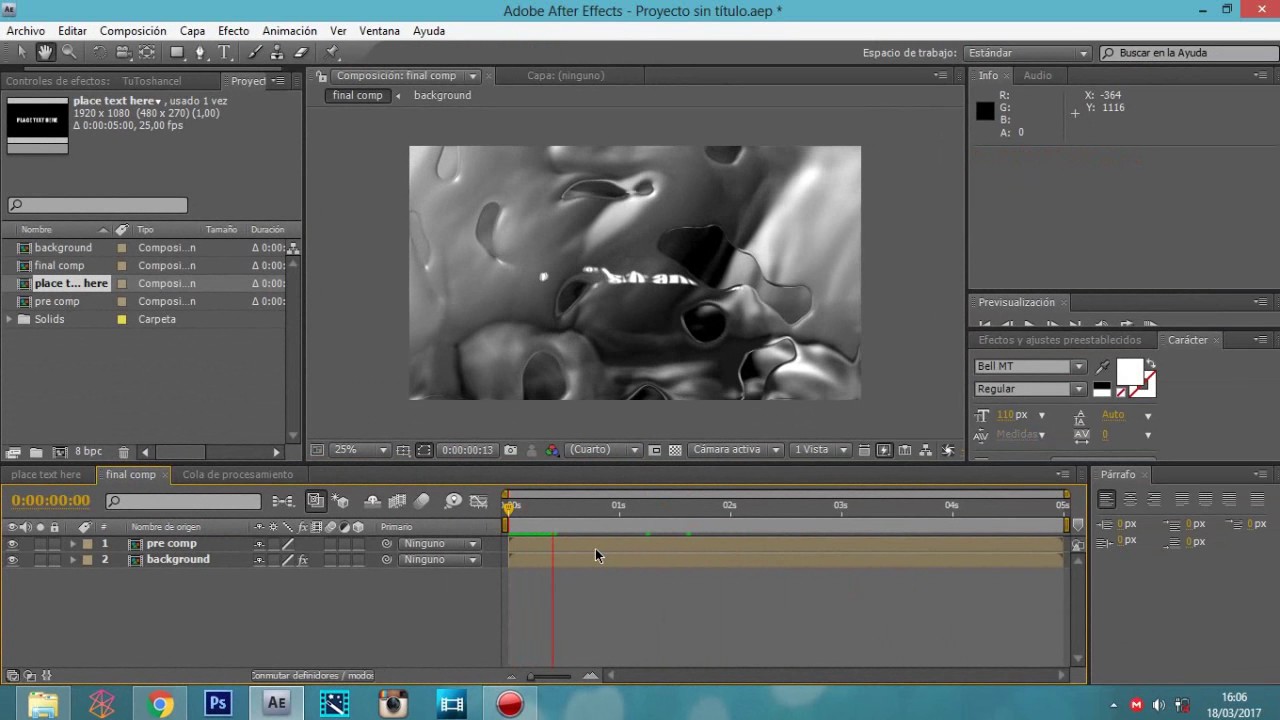1280x720 pixels.
Task: Click the white text fill color swatch
Action: pos(1129,371)
